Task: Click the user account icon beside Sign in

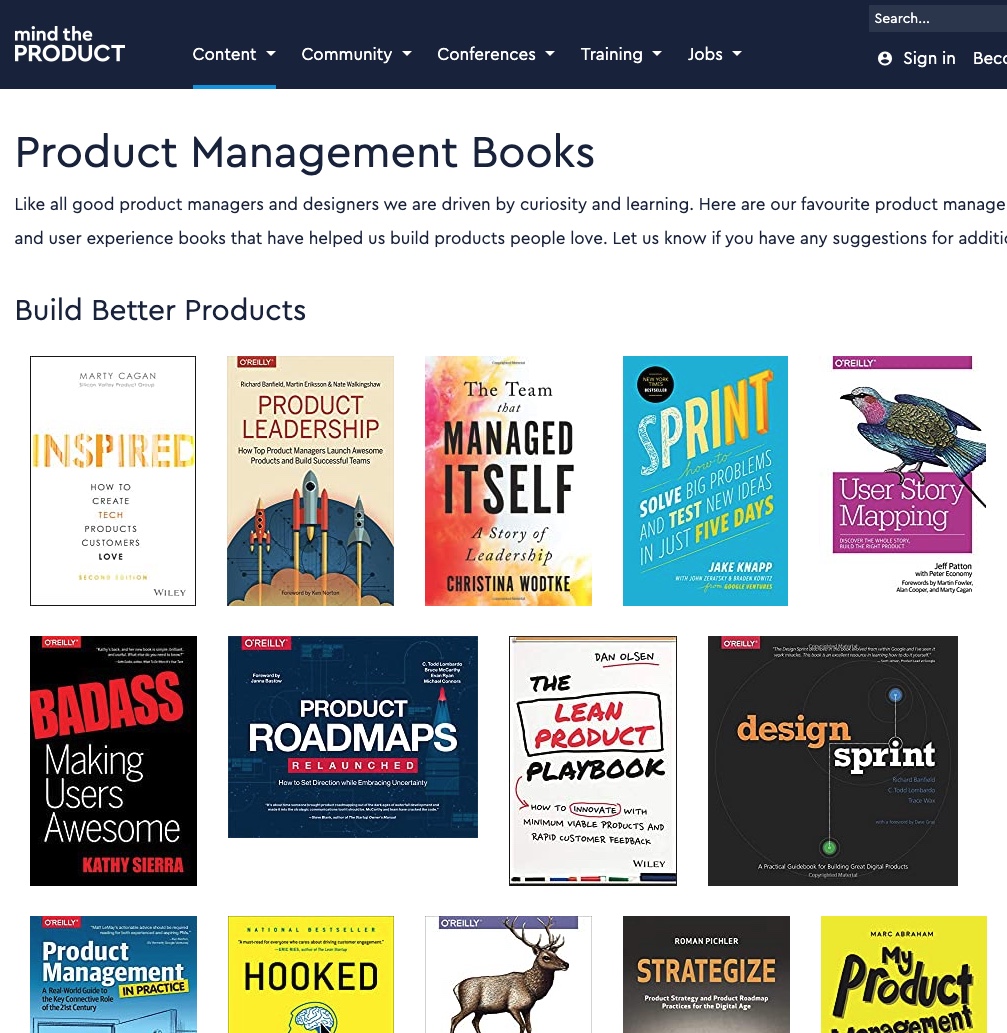Action: coord(885,59)
